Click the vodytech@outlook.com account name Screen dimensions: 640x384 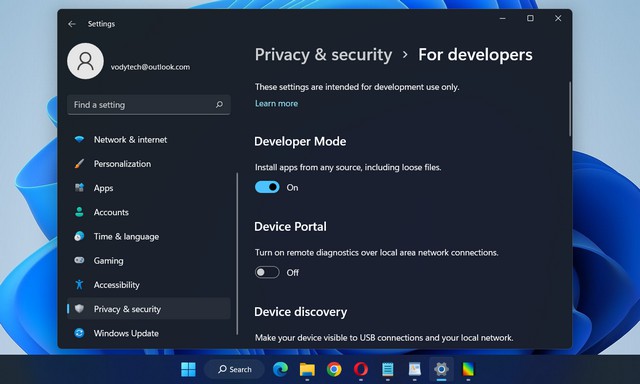(x=150, y=67)
